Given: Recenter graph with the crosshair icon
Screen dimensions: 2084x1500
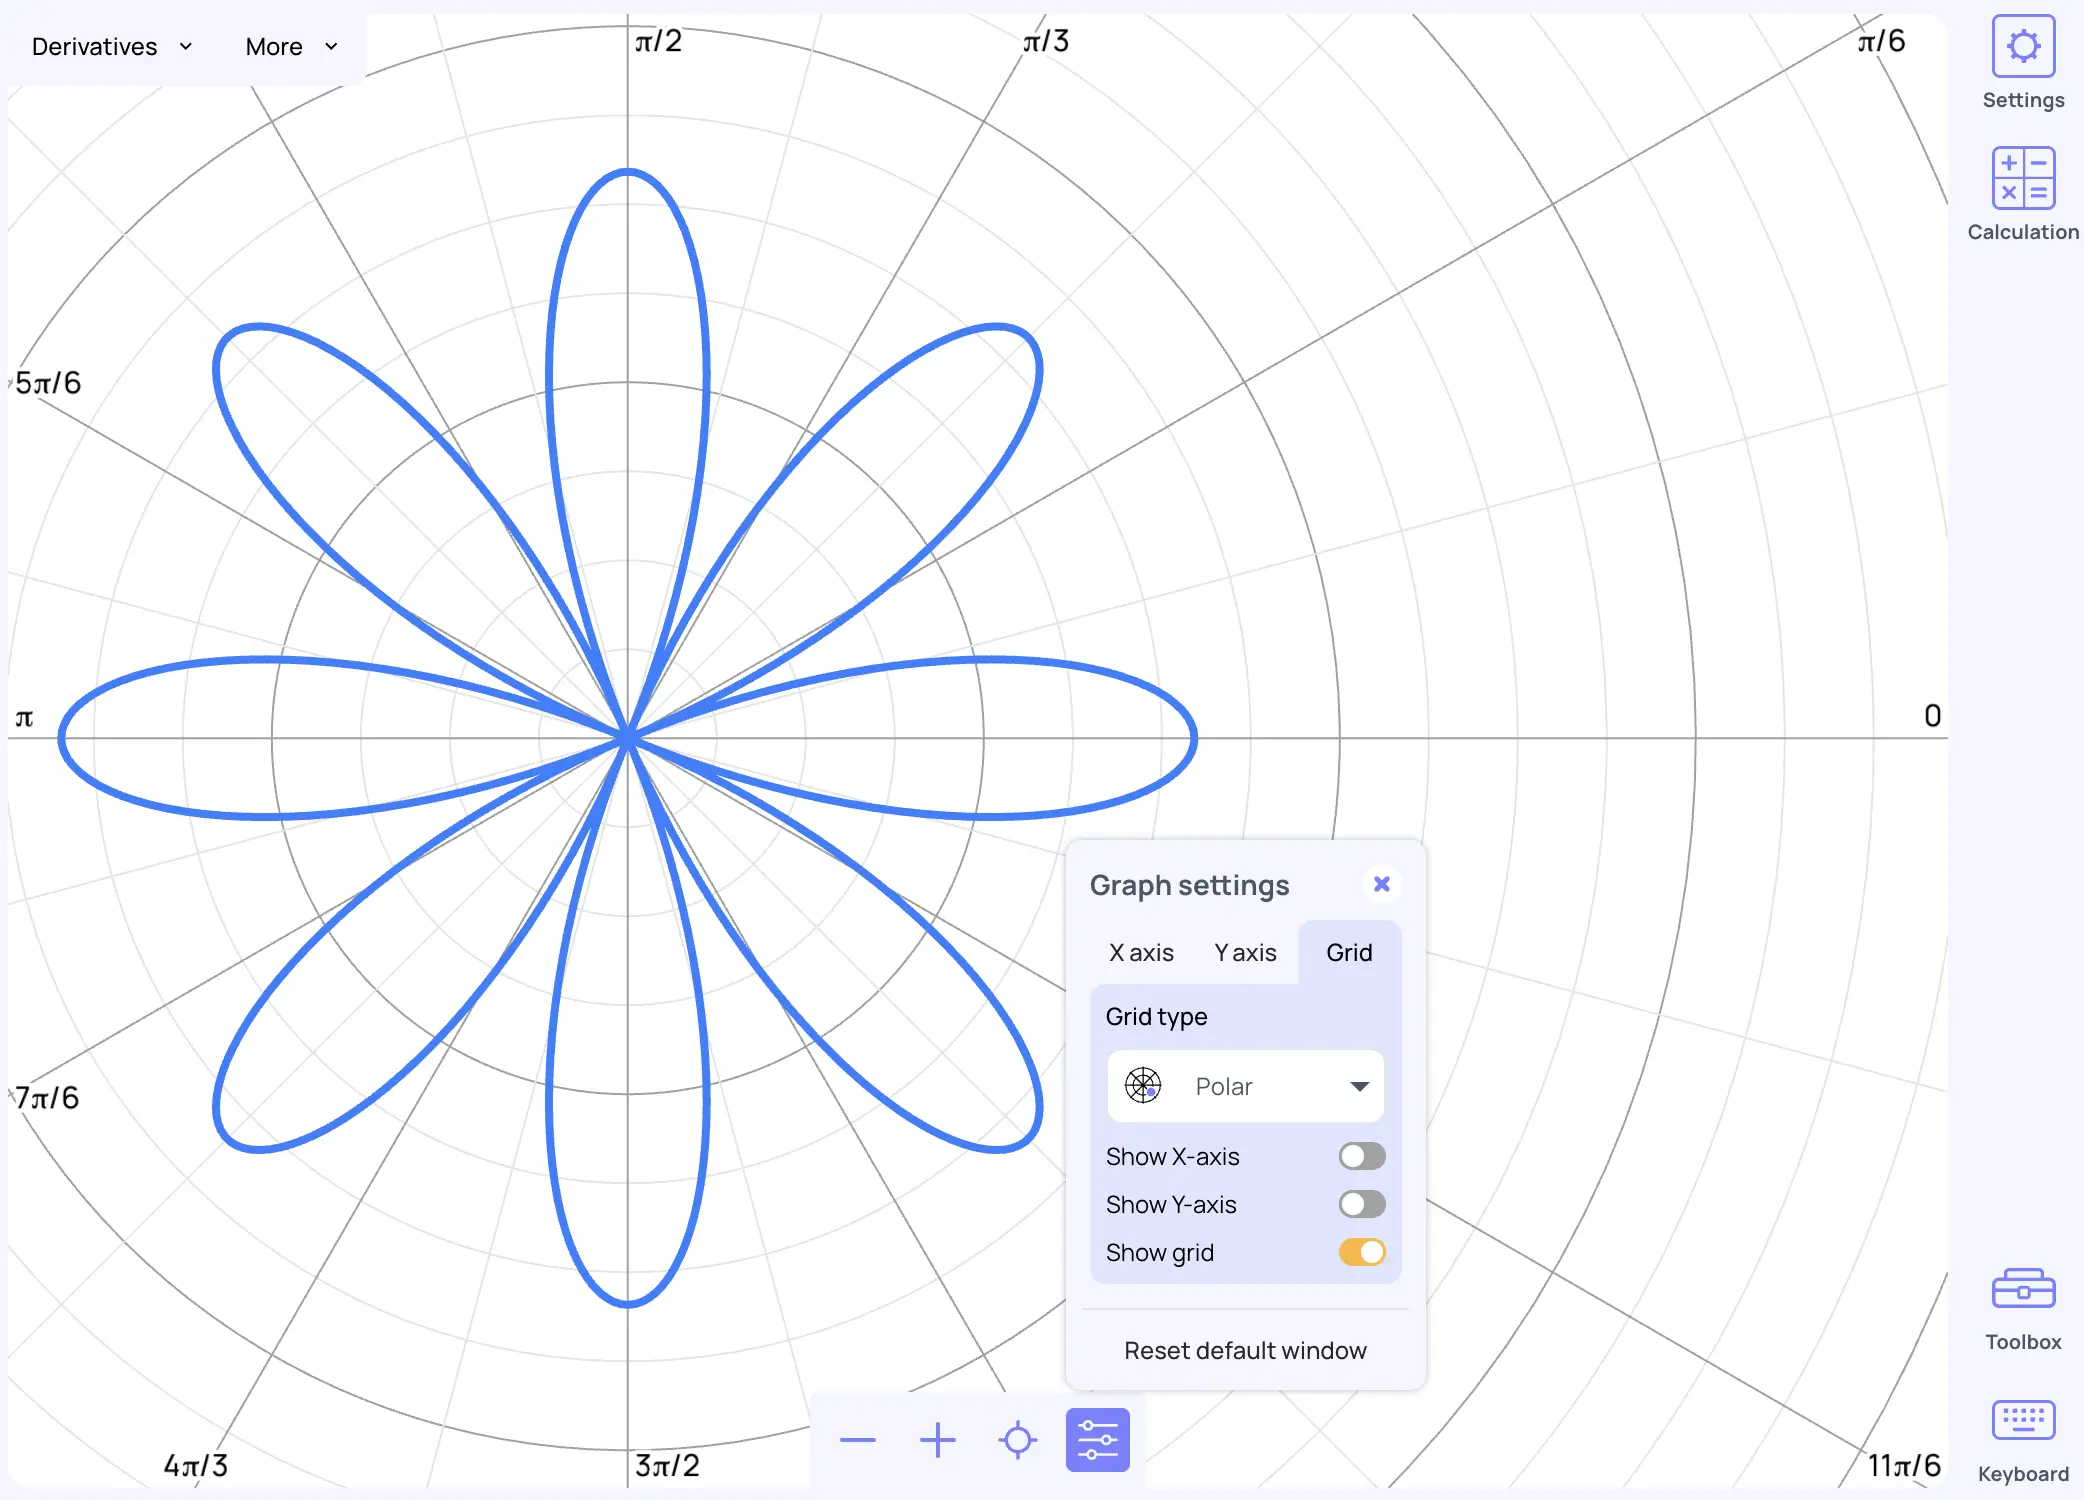Looking at the screenshot, I should pyautogui.click(x=1018, y=1440).
